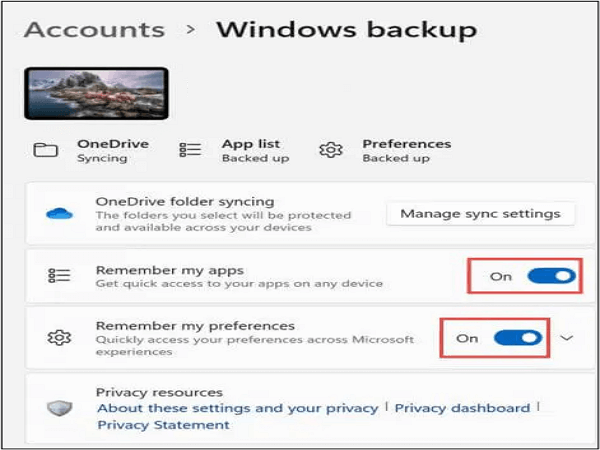The width and height of the screenshot is (600, 450).
Task: Click the breadcrumb chevron after Accounts
Action: tap(191, 30)
